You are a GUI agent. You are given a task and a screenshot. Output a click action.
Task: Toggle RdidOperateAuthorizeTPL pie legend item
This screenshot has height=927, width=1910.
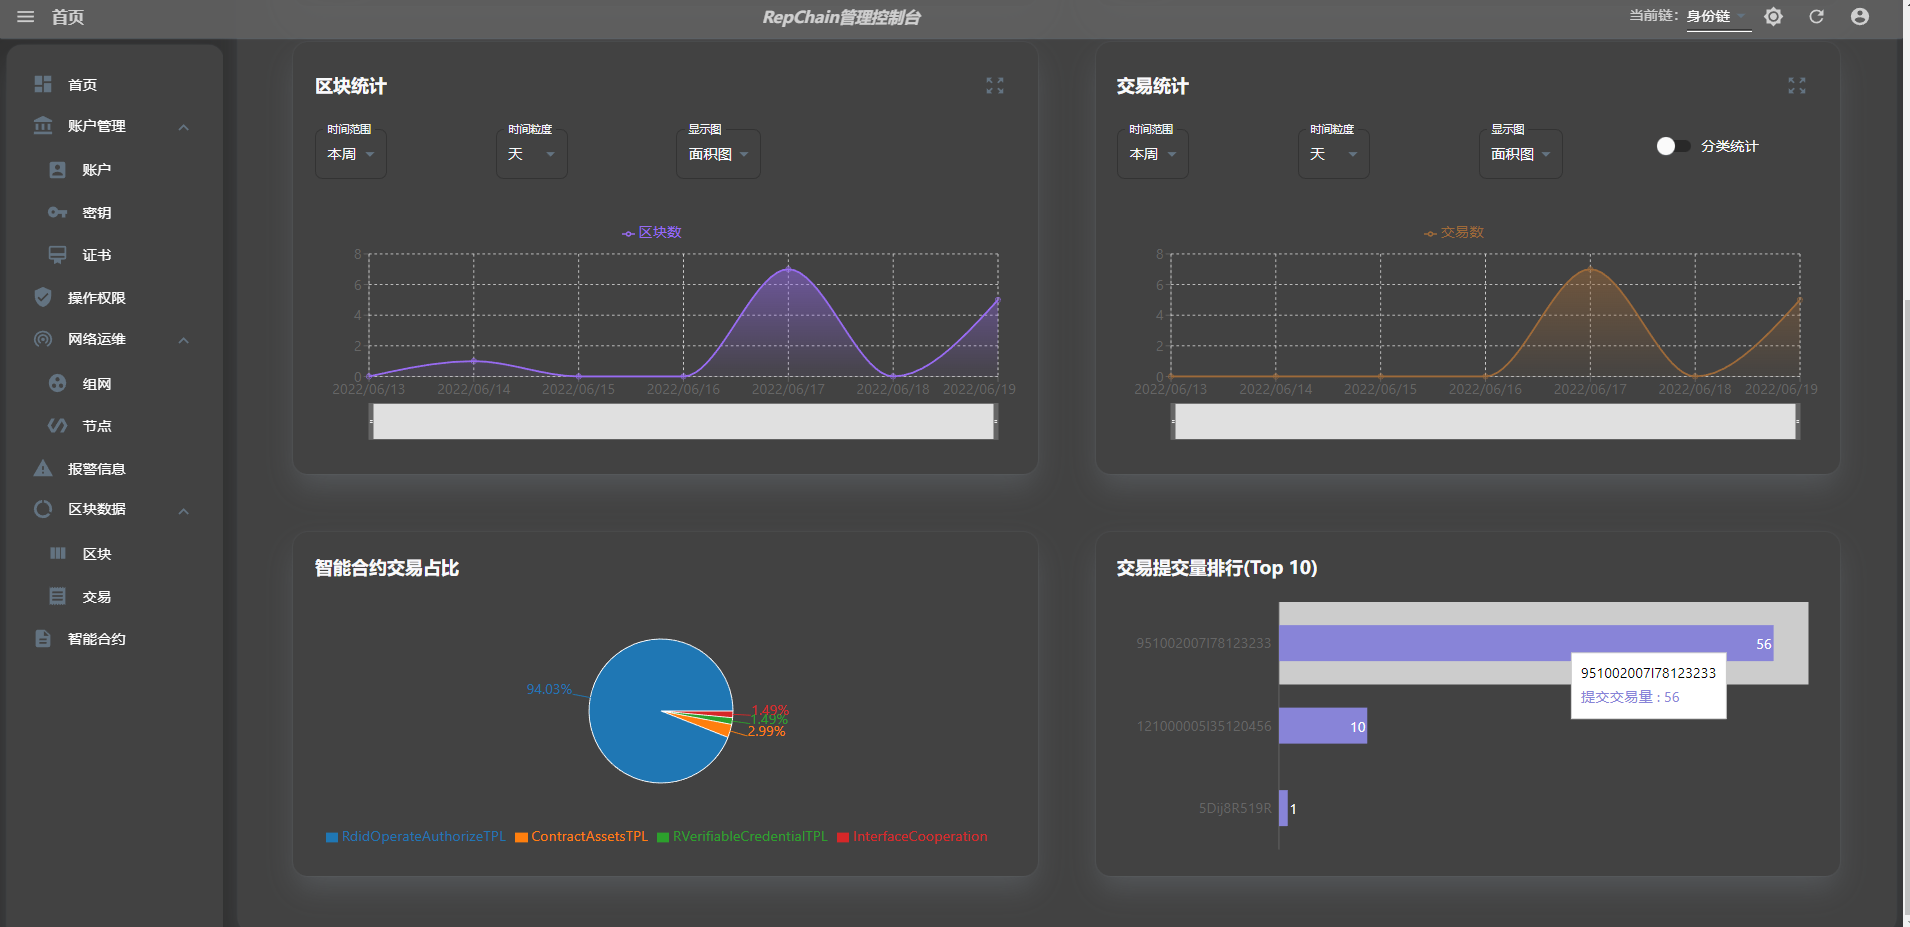tap(416, 837)
